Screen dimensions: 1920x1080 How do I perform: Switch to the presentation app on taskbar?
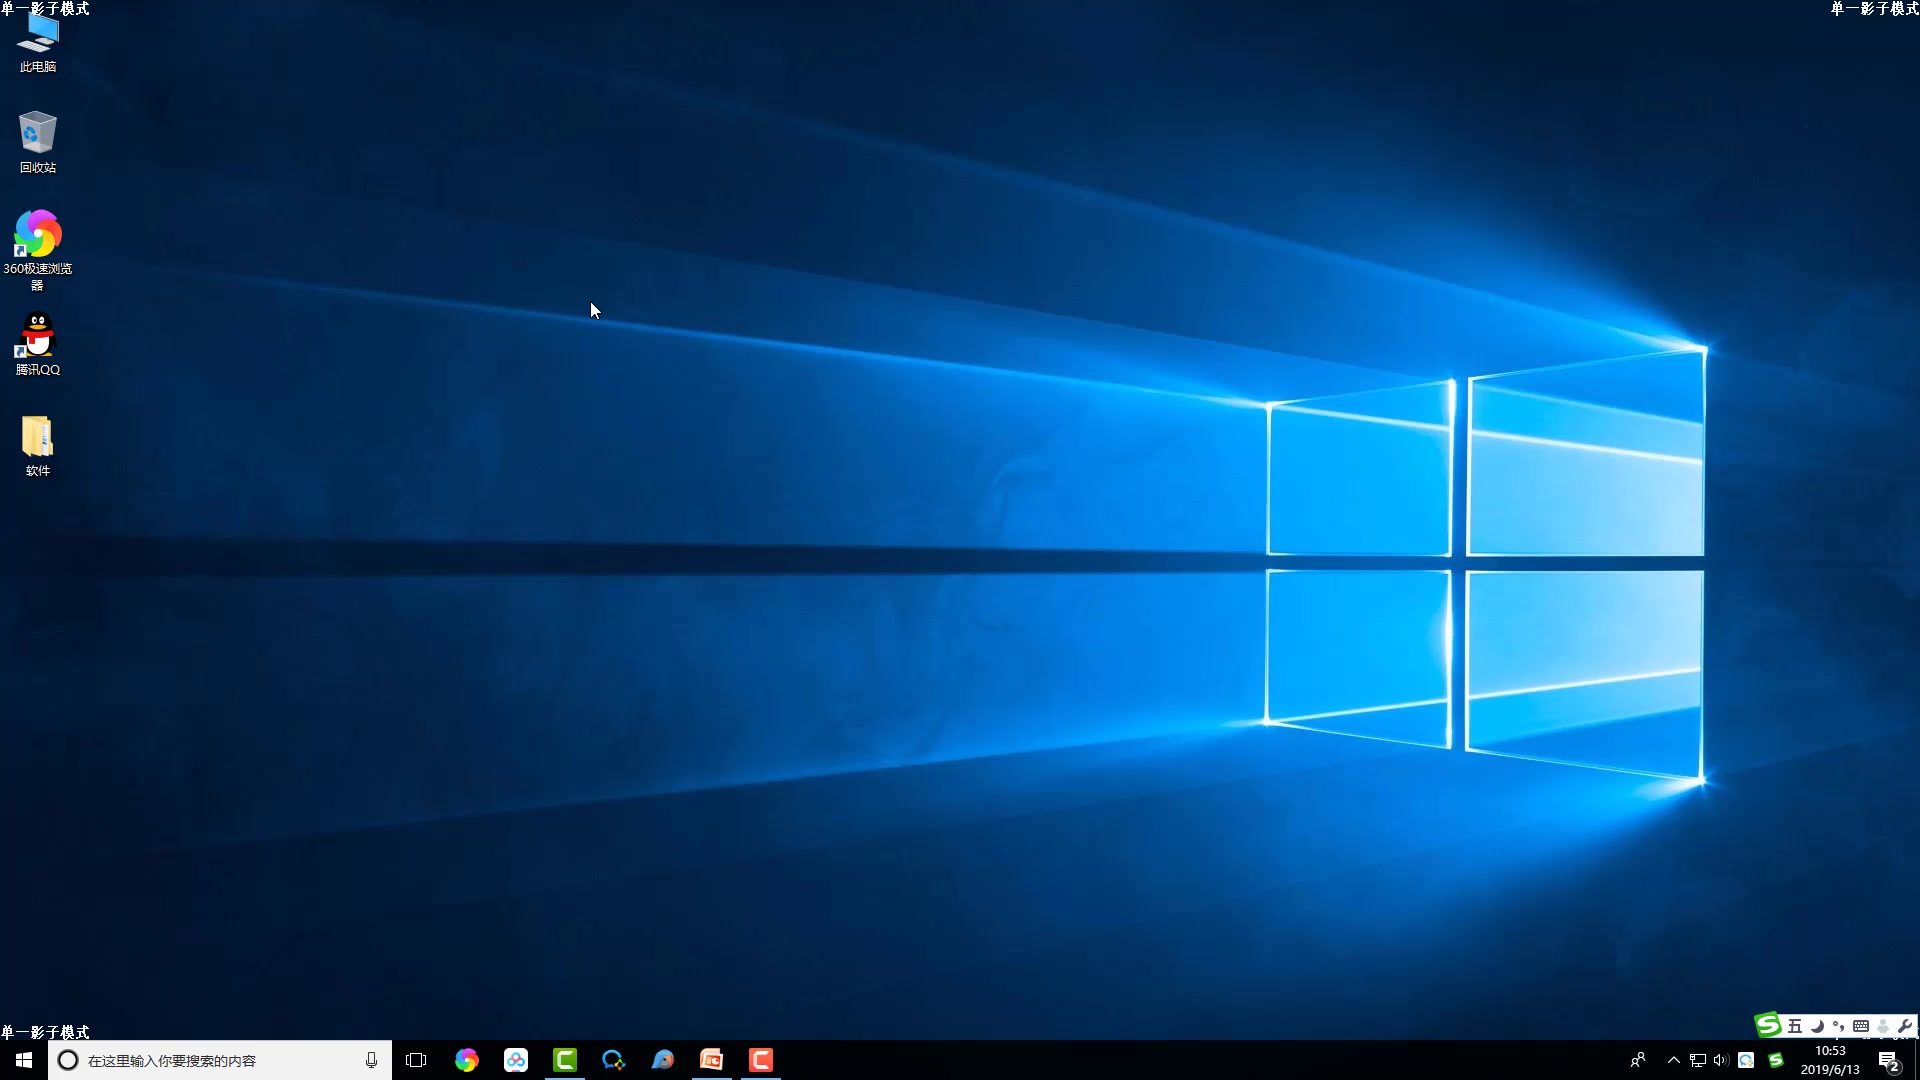tap(712, 1060)
